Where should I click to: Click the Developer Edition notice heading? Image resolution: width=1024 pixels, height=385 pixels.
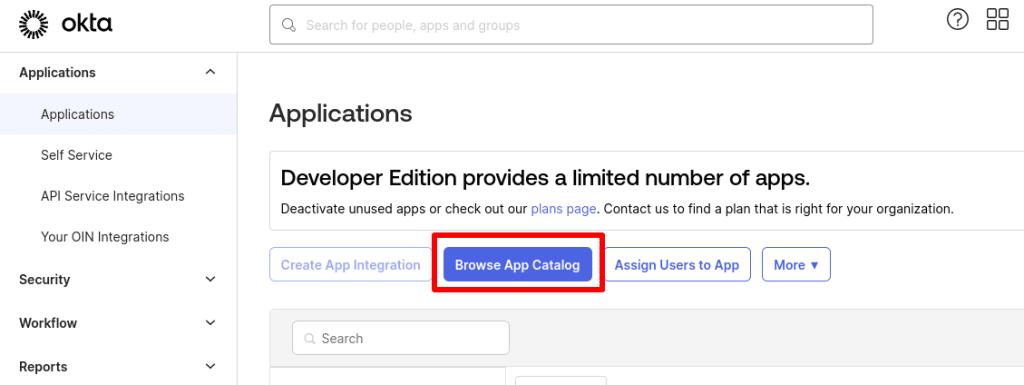pos(545,177)
